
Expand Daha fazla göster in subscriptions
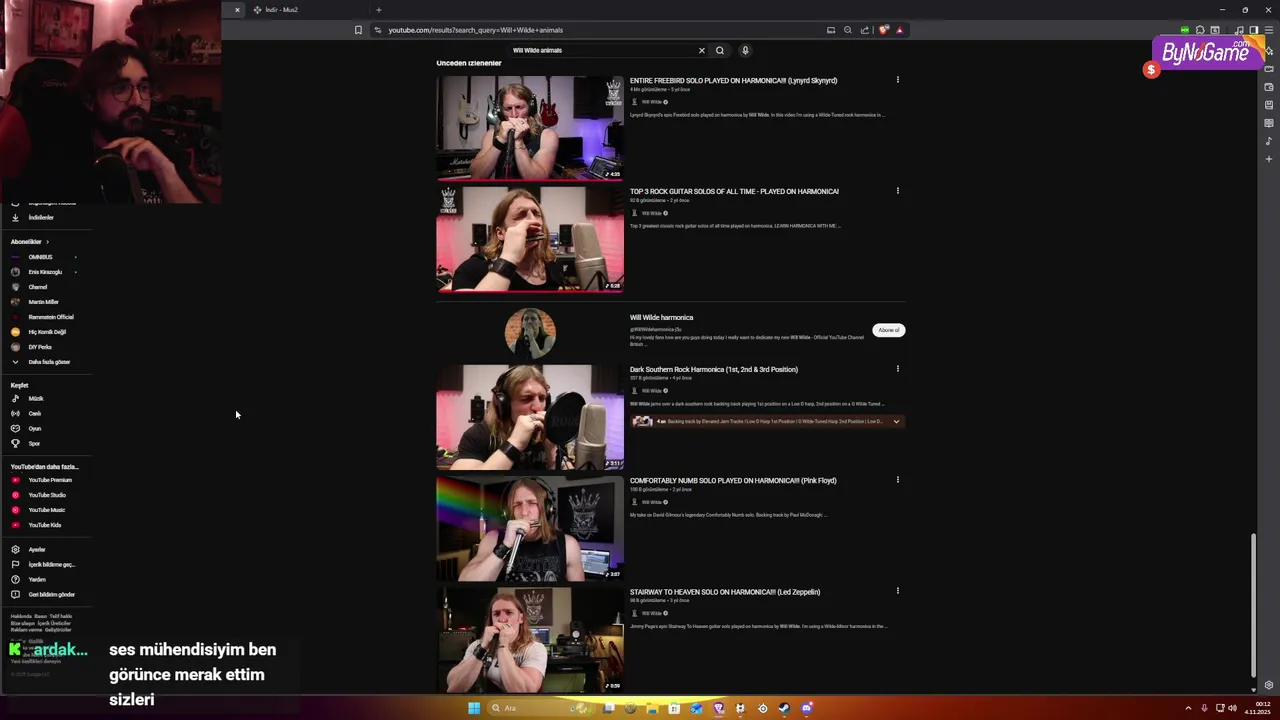tap(48, 362)
